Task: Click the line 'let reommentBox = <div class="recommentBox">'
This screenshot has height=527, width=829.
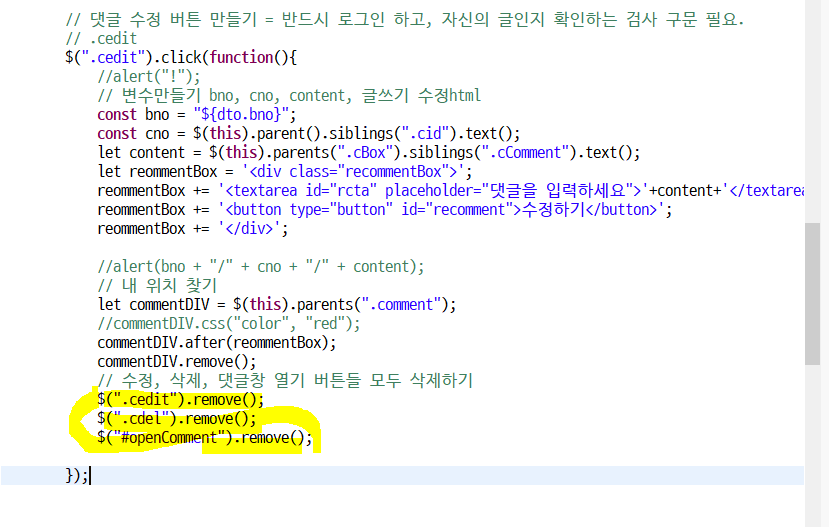Action: pyautogui.click(x=284, y=172)
